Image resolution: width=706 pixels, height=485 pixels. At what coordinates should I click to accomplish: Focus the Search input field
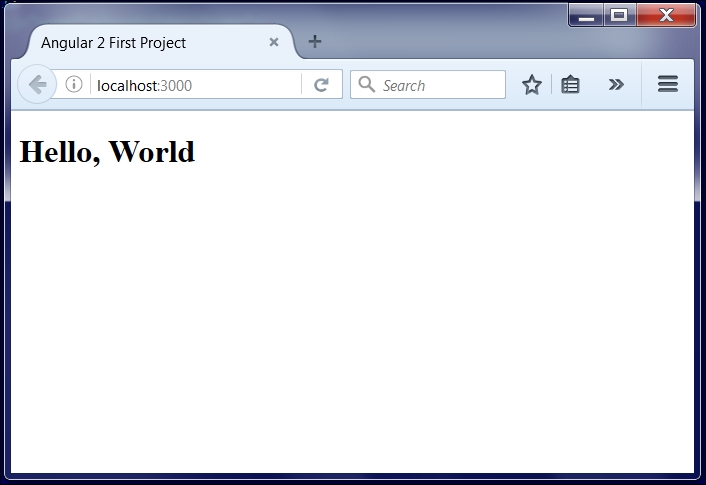click(428, 85)
